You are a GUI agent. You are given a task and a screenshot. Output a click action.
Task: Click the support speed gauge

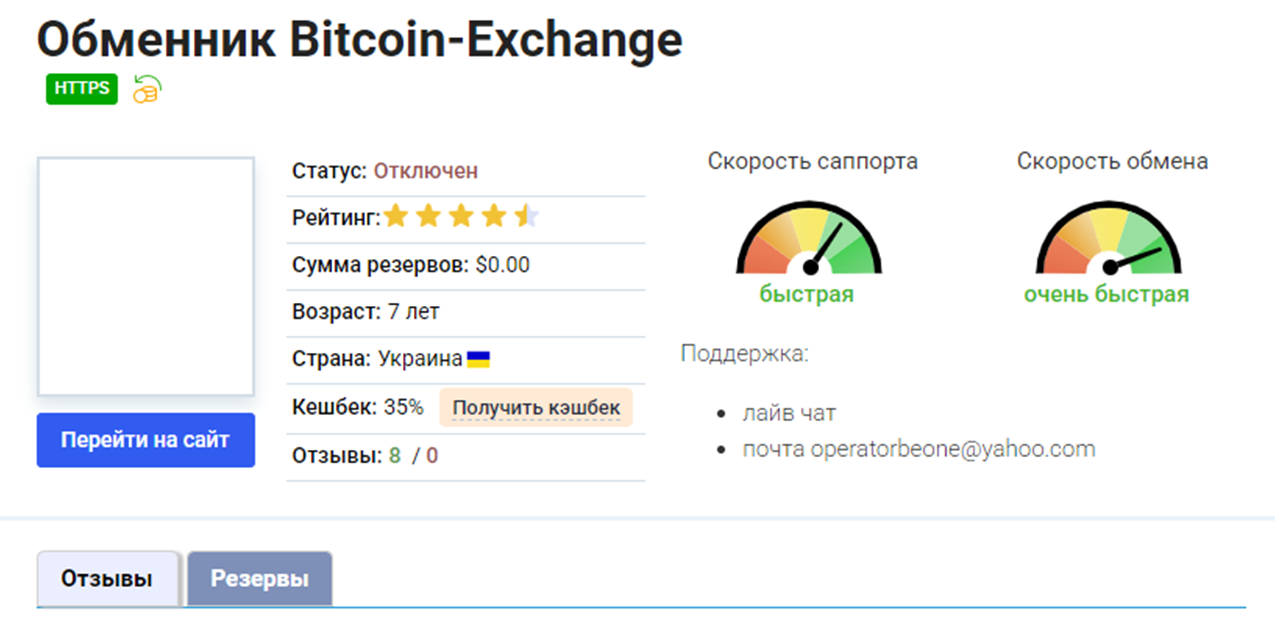click(x=809, y=238)
